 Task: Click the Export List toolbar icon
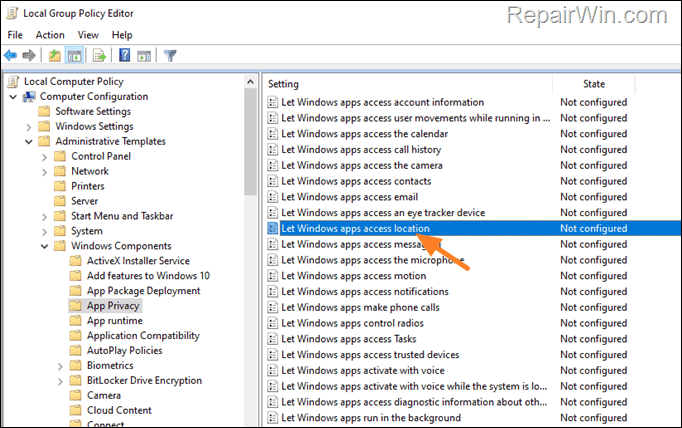99,56
